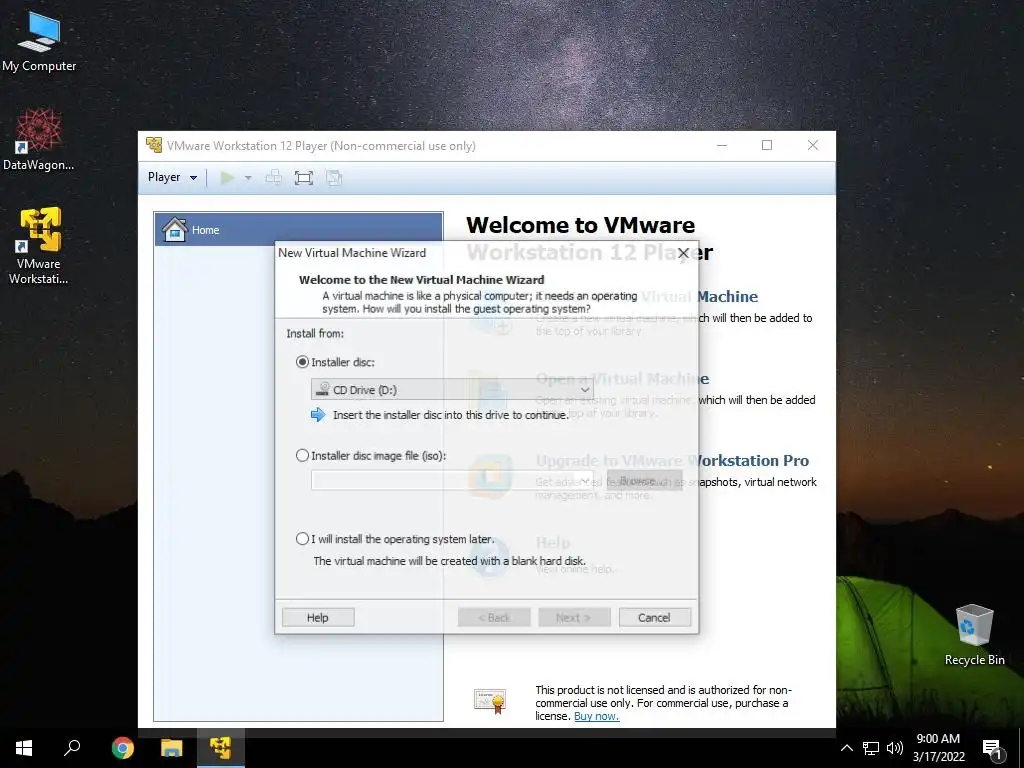This screenshot has height=768, width=1024.
Task: Show hidden system tray icons
Action: pyautogui.click(x=846, y=748)
